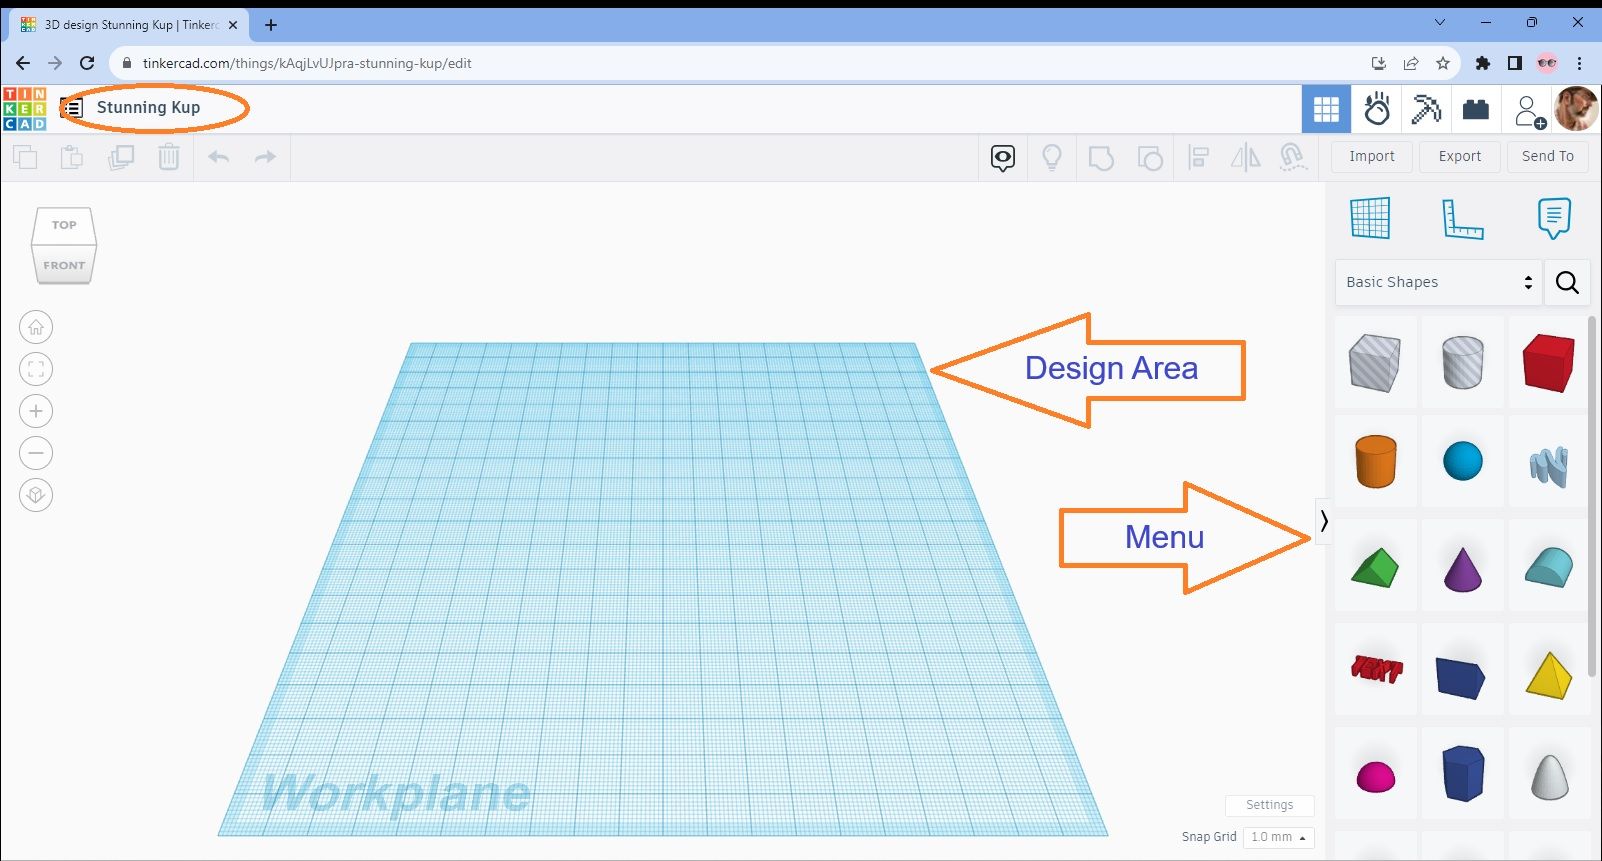Image resolution: width=1602 pixels, height=861 pixels.
Task: Click the shapes search magnifier
Action: click(x=1567, y=282)
